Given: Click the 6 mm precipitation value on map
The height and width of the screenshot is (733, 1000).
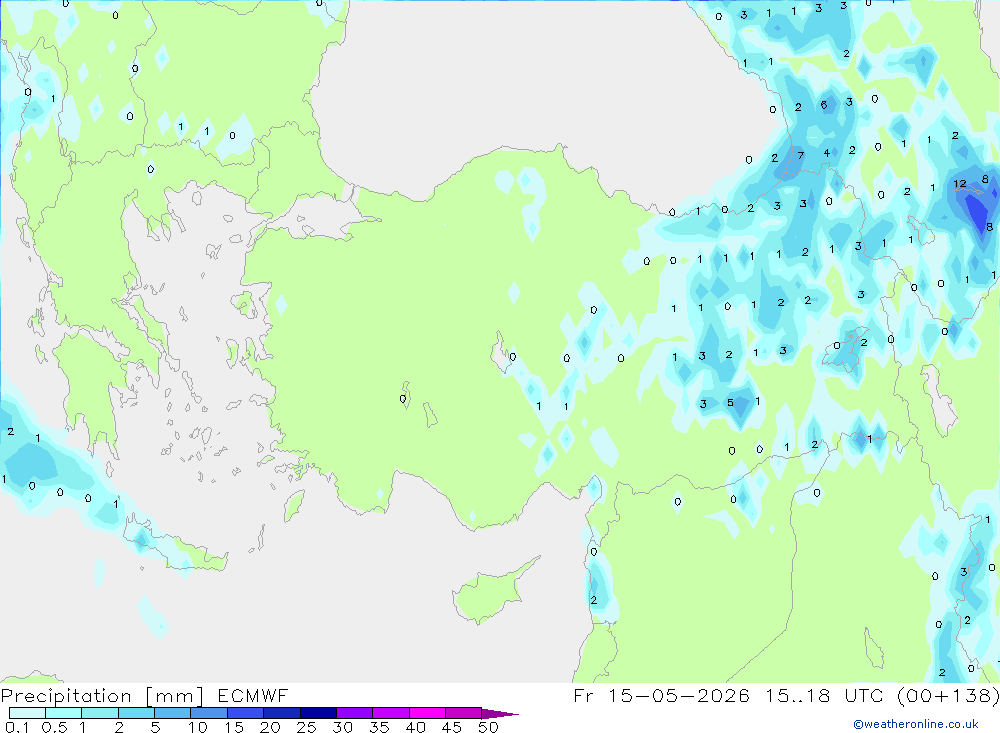Looking at the screenshot, I should coord(824,105).
